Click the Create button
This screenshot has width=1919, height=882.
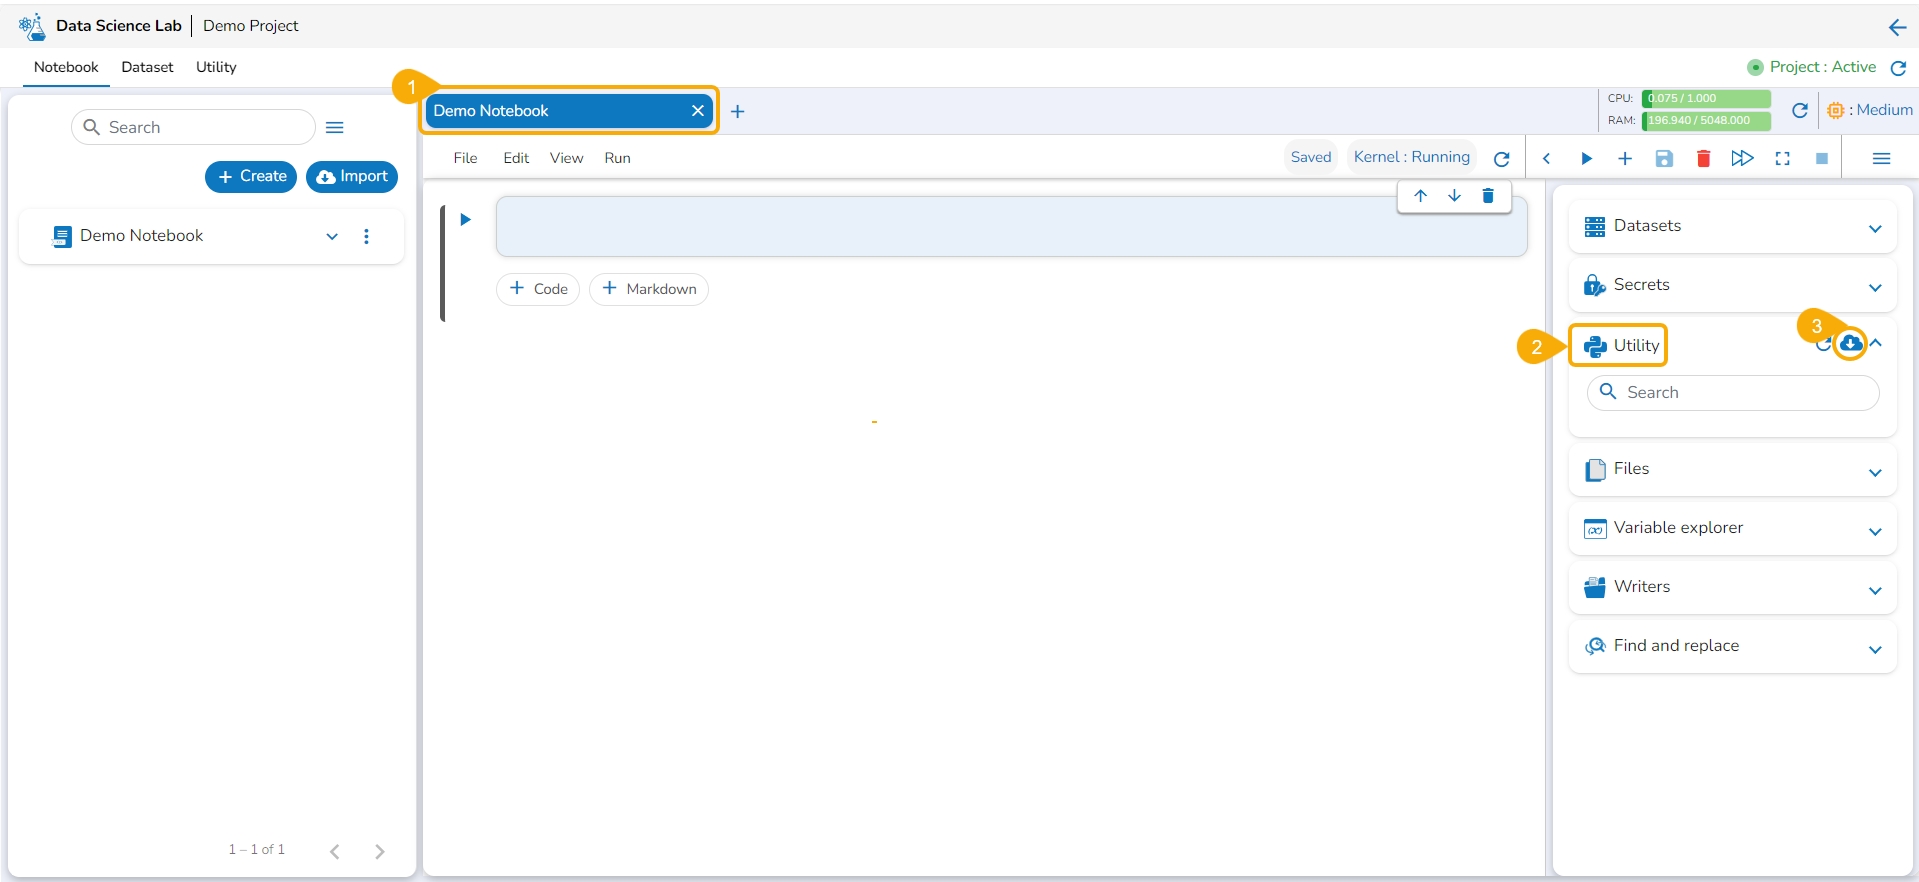251,177
